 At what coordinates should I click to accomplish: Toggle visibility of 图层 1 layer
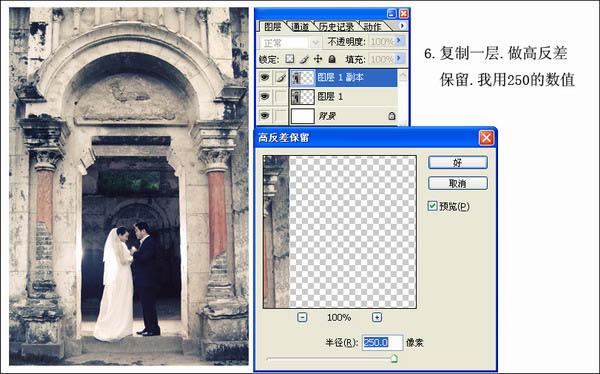(x=265, y=96)
